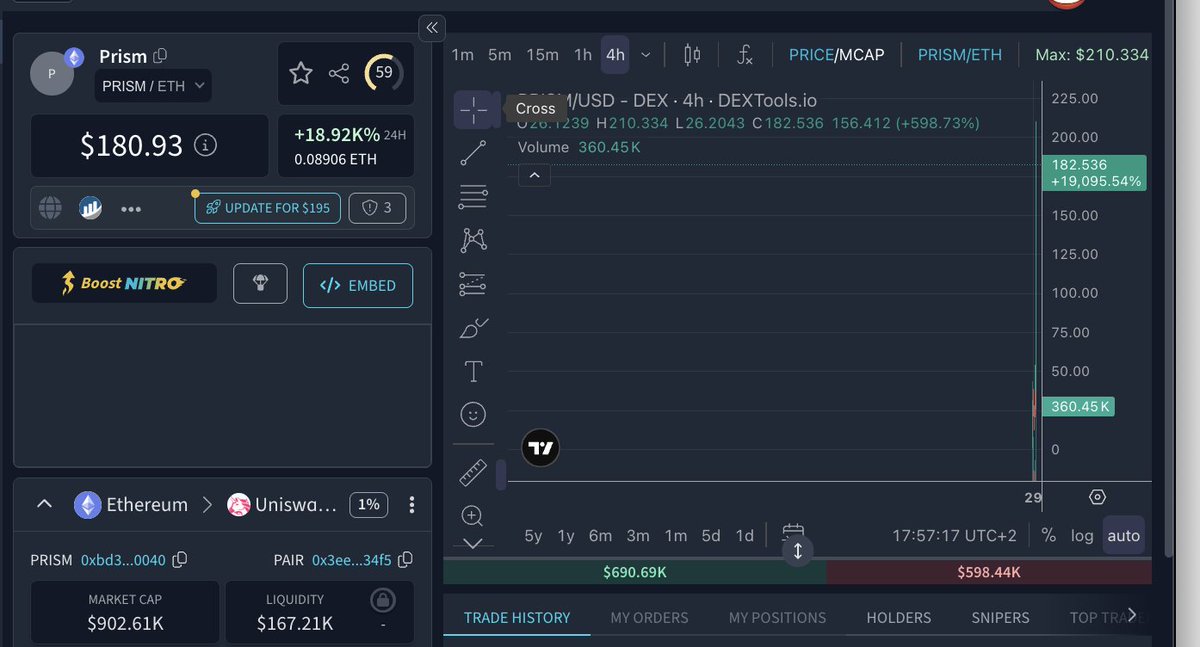Open the Fibonacci retracement tool
The width and height of the screenshot is (1200, 647).
473,197
